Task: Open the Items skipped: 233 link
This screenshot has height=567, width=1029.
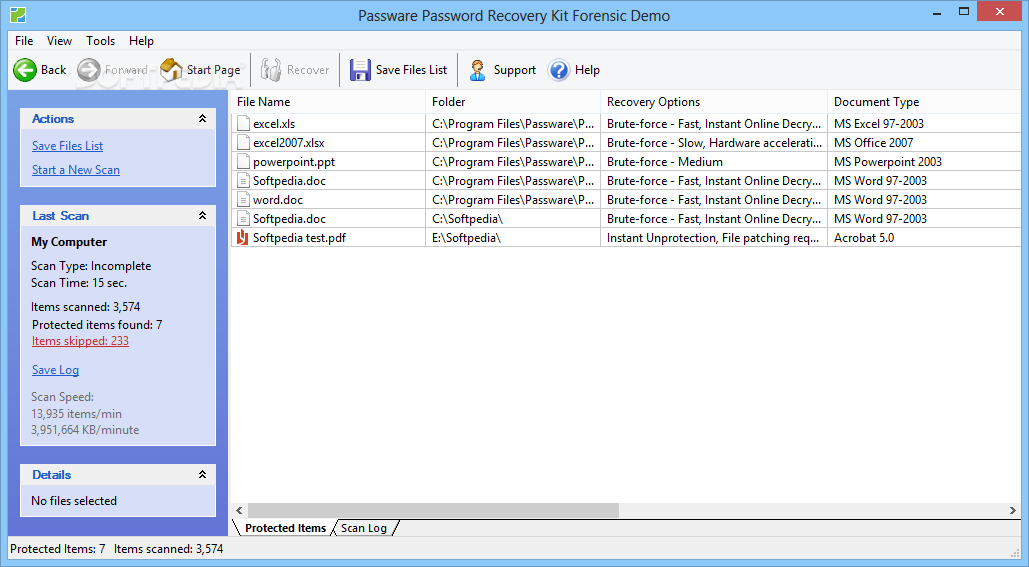Action: pos(80,341)
